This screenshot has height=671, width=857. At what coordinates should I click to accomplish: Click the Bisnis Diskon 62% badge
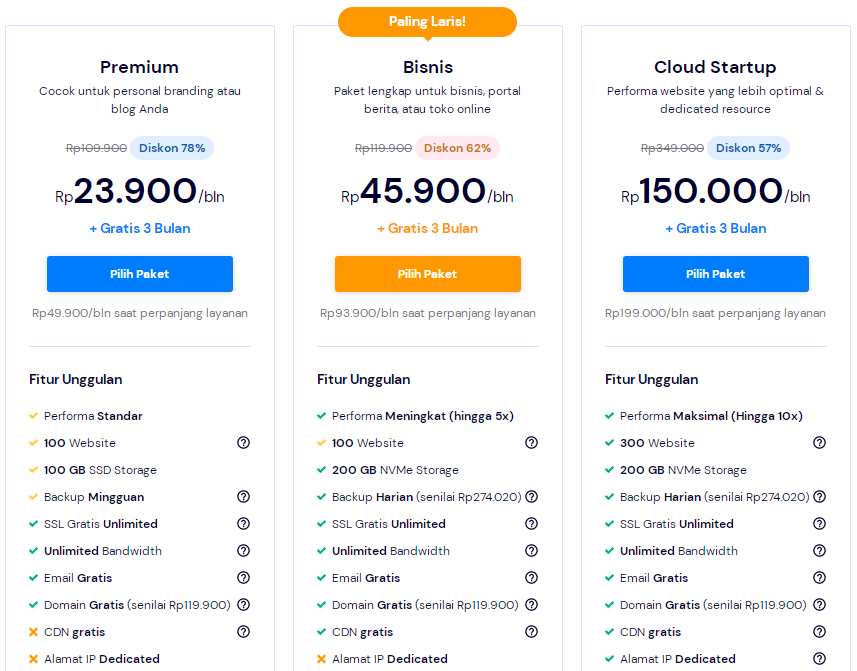[x=458, y=148]
